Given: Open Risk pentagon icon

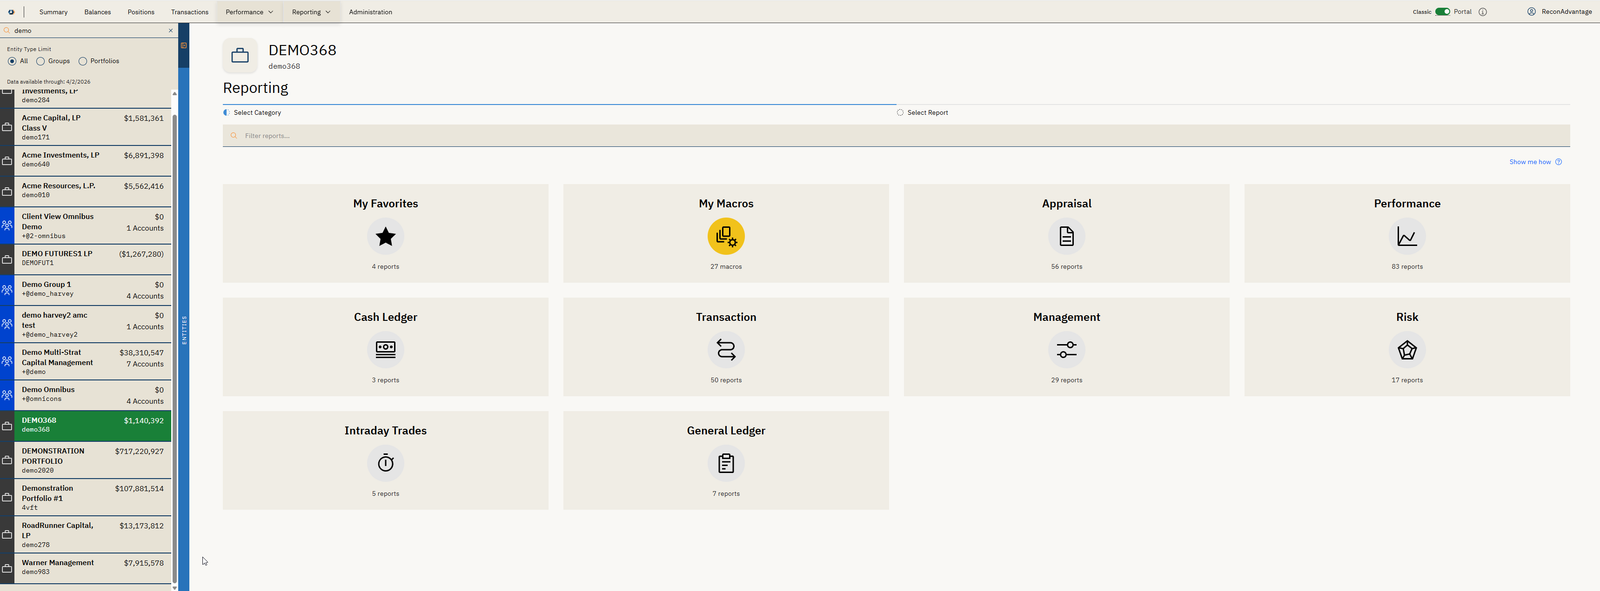Looking at the screenshot, I should pyautogui.click(x=1407, y=350).
